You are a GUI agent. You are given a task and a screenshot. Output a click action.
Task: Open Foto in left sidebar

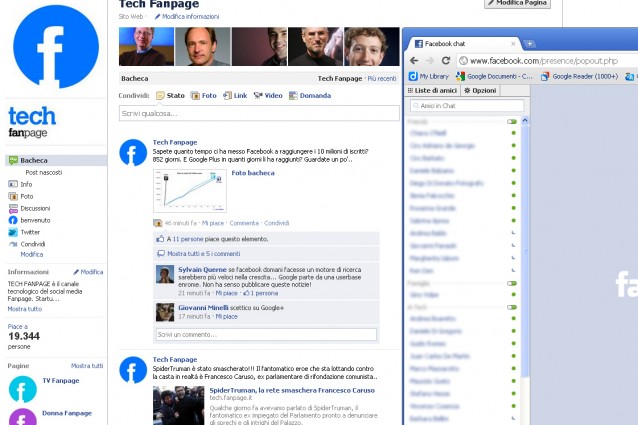click(x=27, y=196)
